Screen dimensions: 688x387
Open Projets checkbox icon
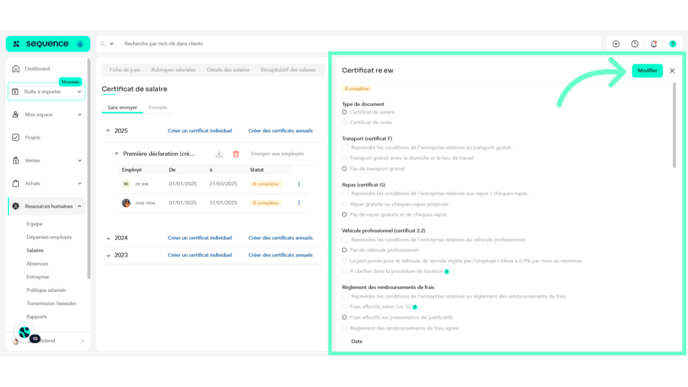pos(16,137)
